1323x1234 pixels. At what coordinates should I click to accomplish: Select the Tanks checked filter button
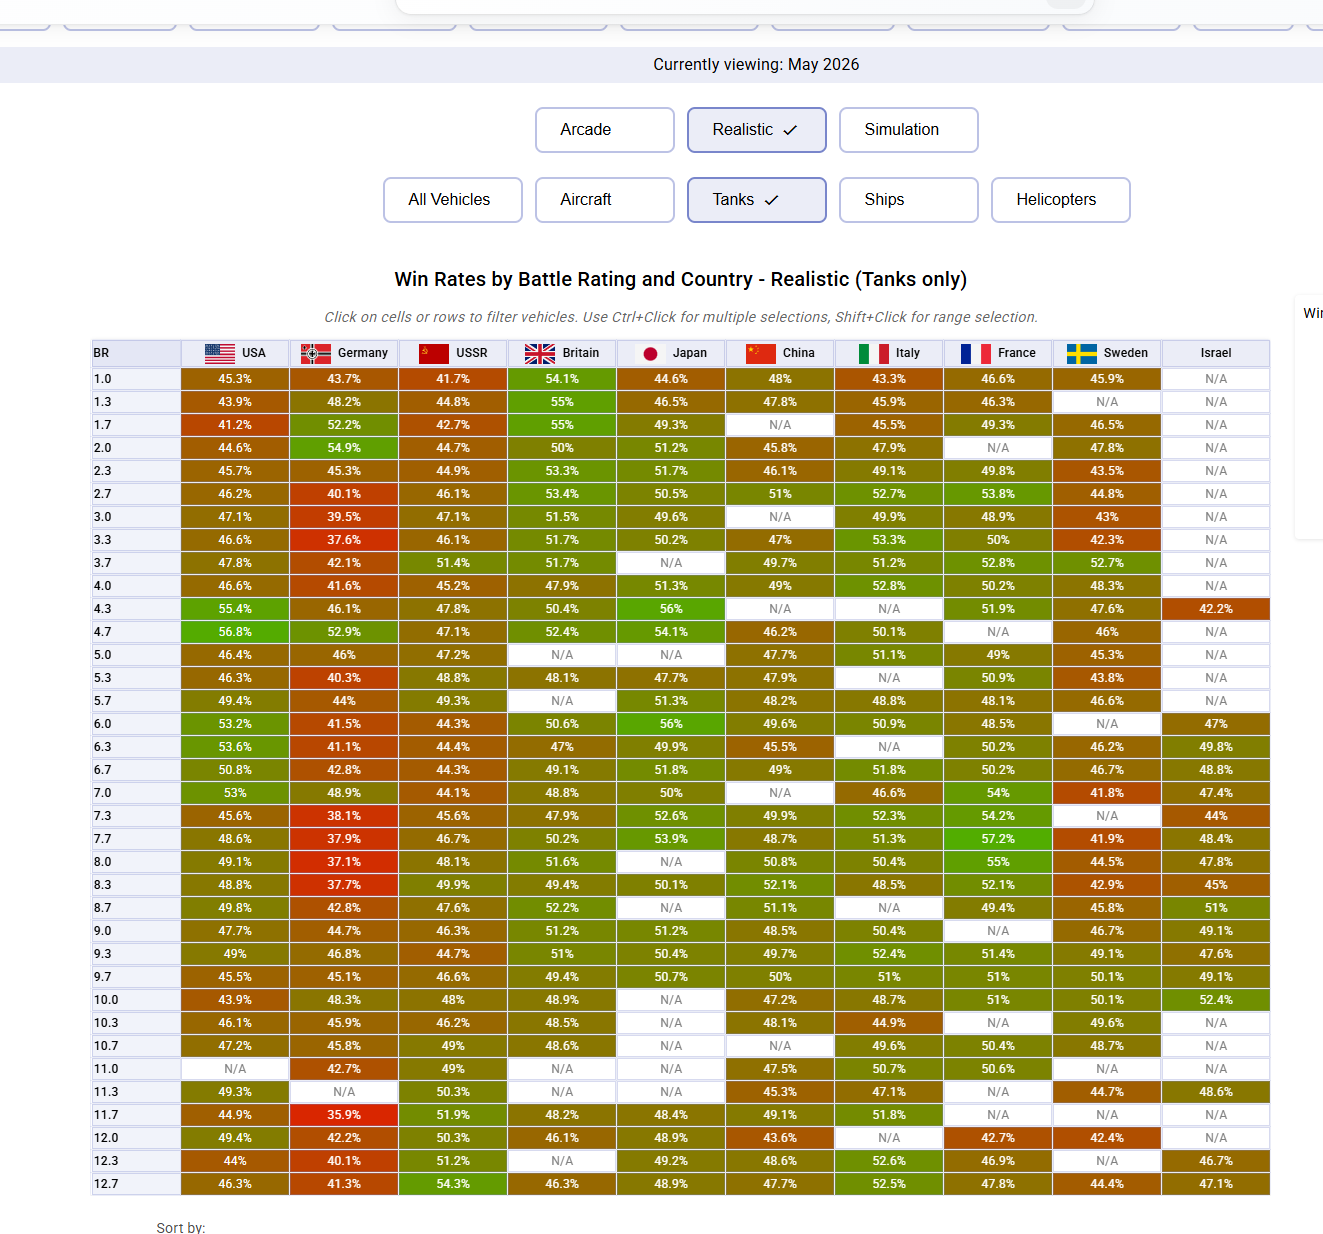point(757,200)
